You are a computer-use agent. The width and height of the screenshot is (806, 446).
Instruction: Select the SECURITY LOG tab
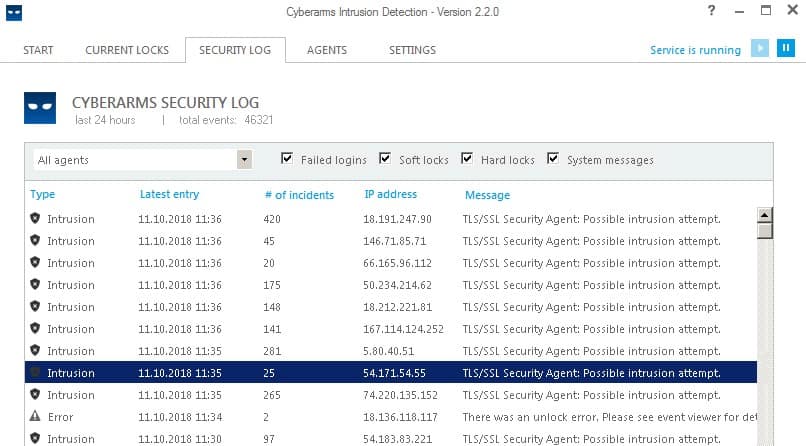[x=235, y=50]
